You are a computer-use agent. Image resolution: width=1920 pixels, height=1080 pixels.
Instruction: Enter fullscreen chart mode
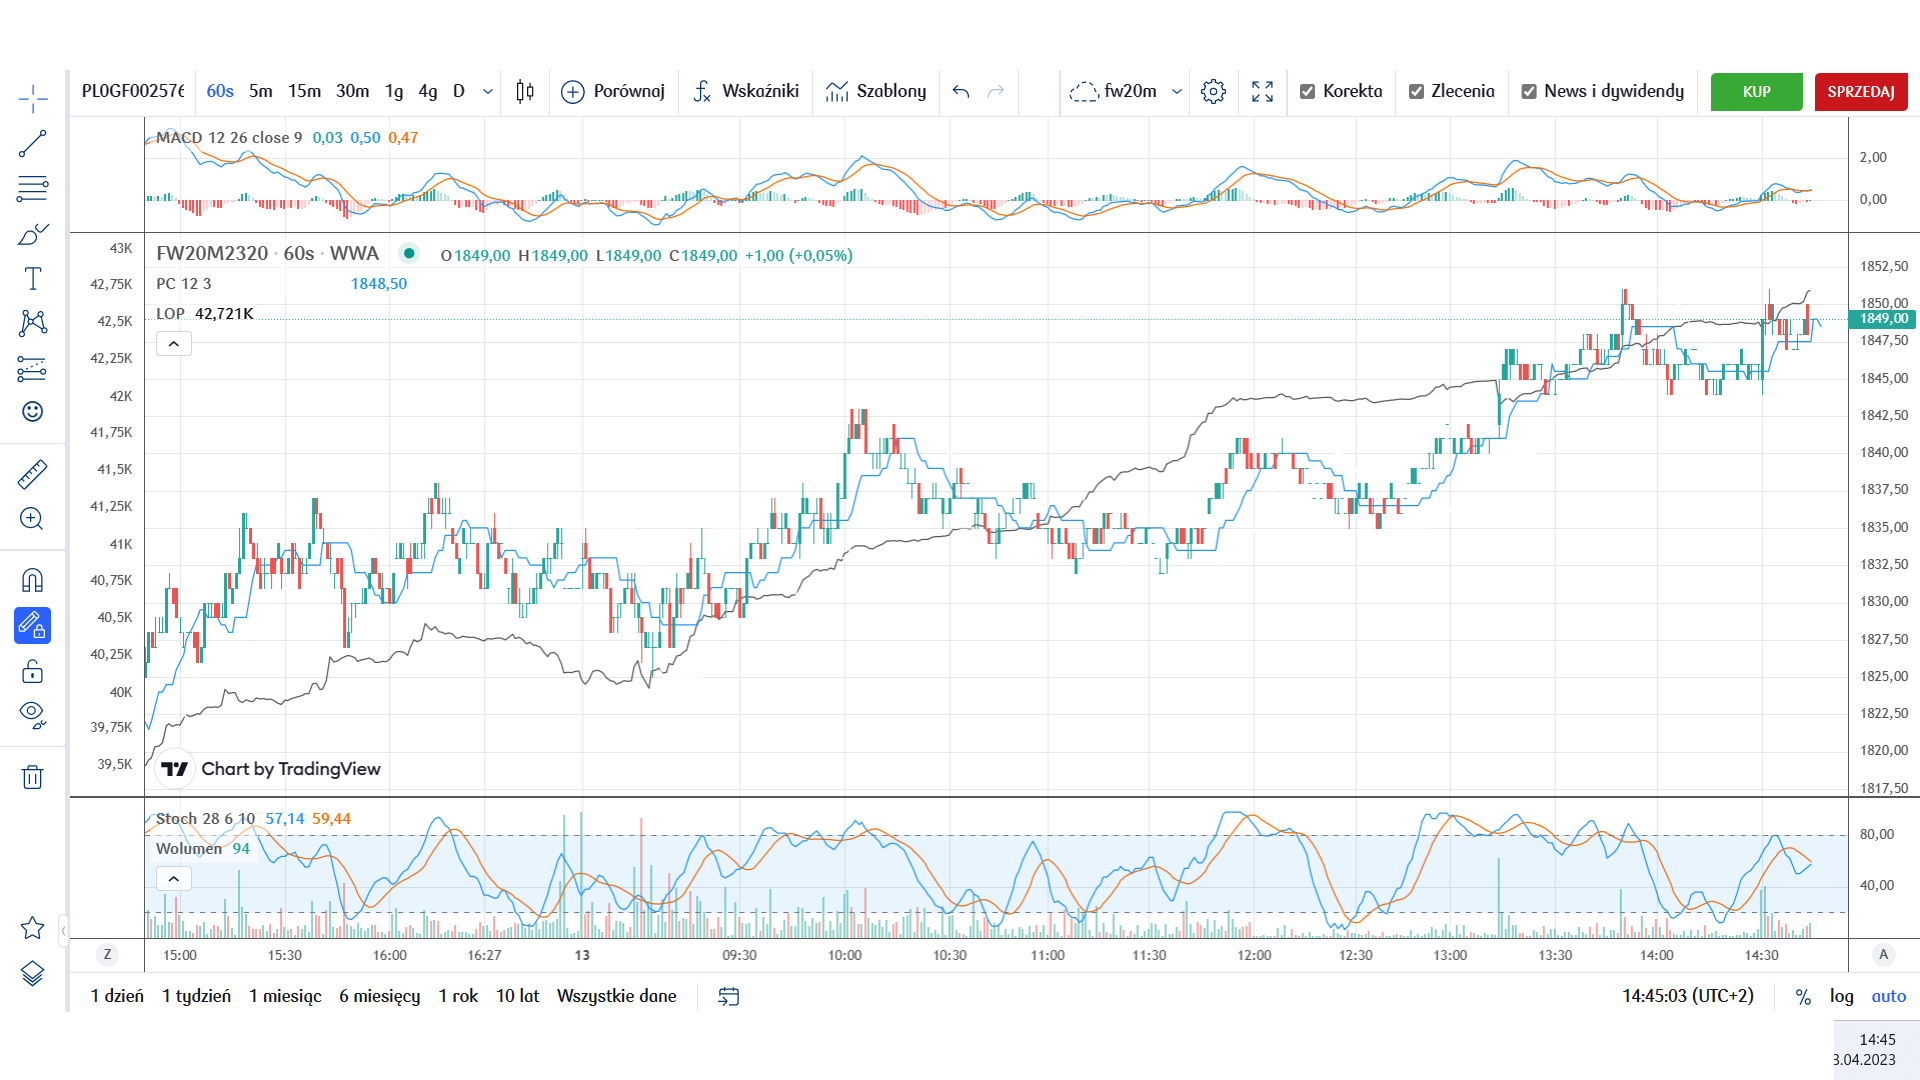[x=1262, y=91]
